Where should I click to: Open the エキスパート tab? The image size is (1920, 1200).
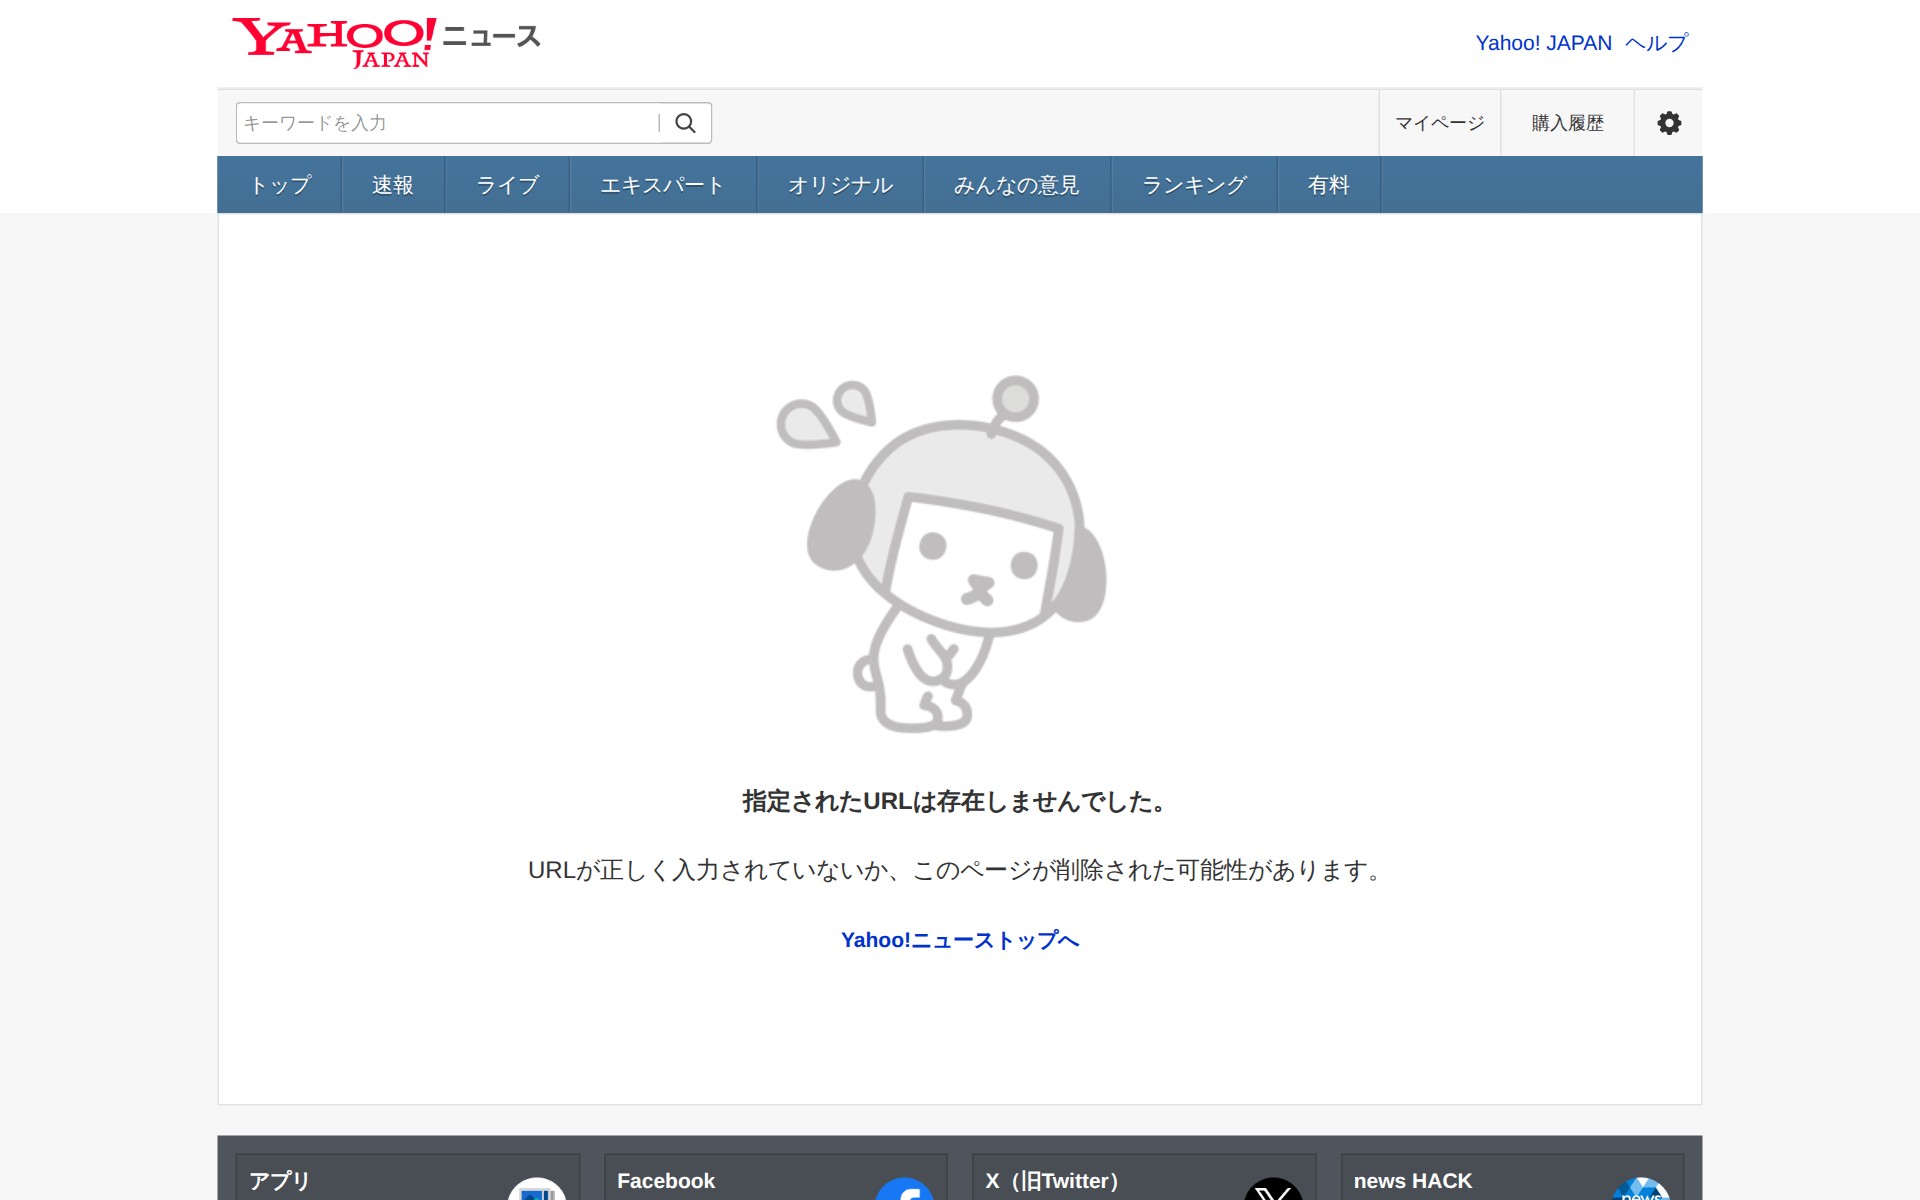[662, 185]
